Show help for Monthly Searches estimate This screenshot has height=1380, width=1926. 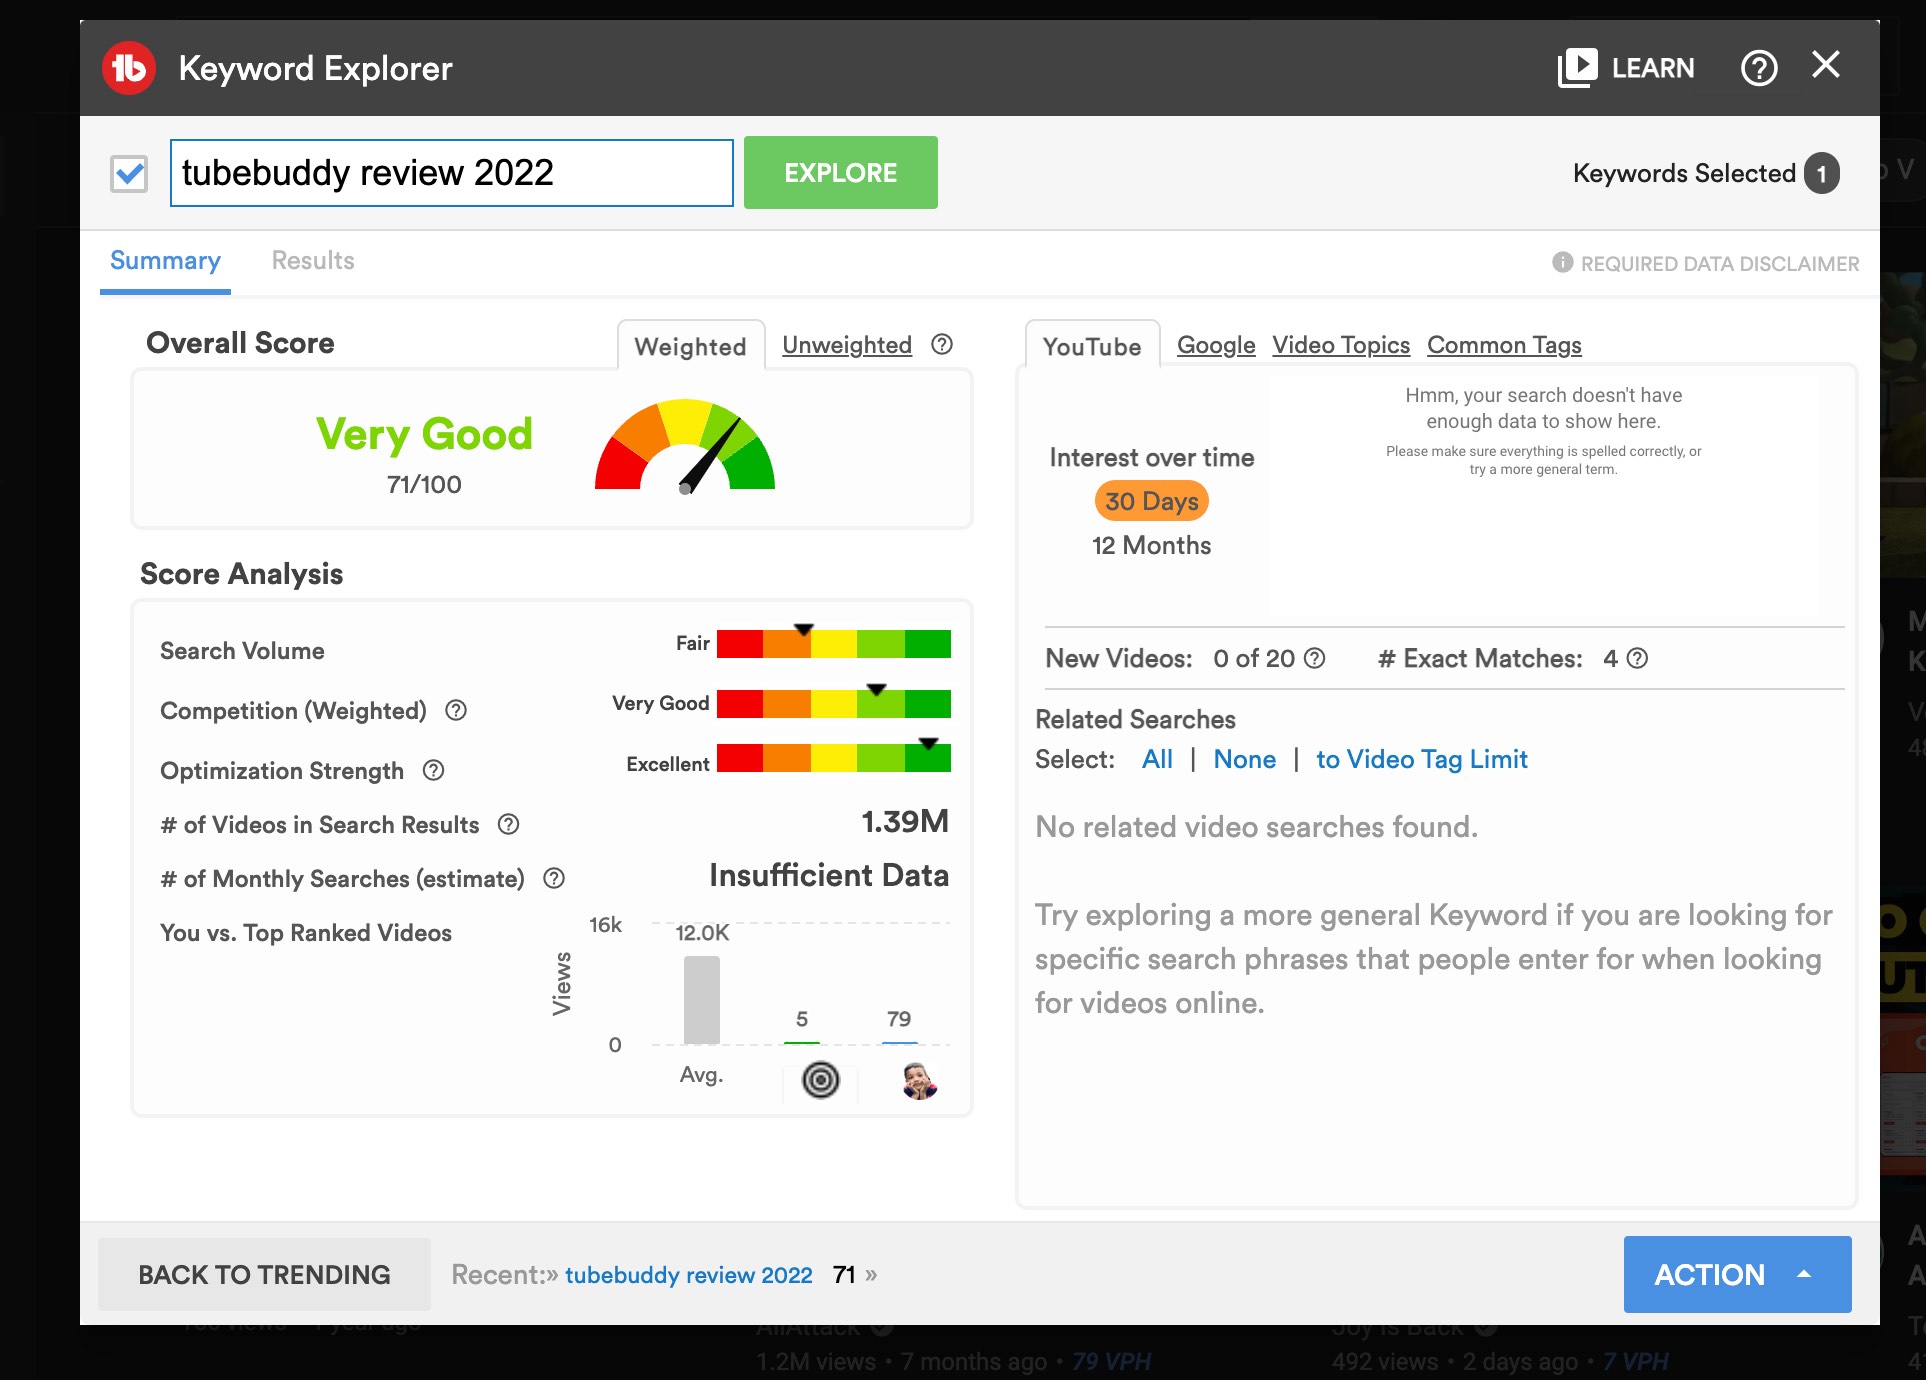(554, 878)
